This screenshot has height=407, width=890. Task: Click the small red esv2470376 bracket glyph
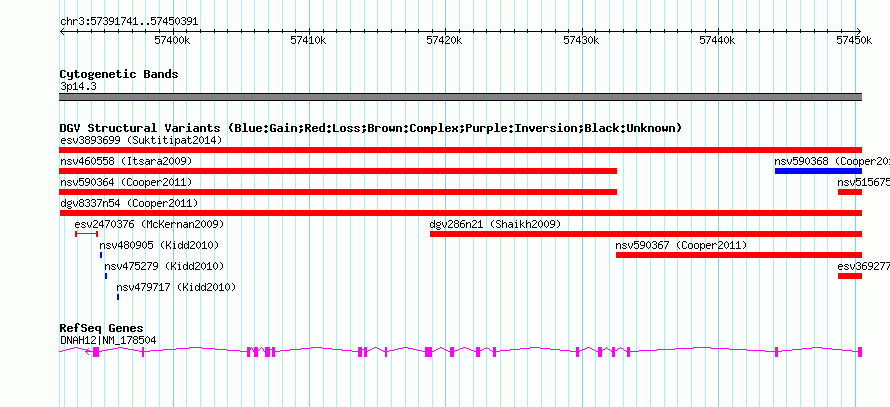coord(86,234)
